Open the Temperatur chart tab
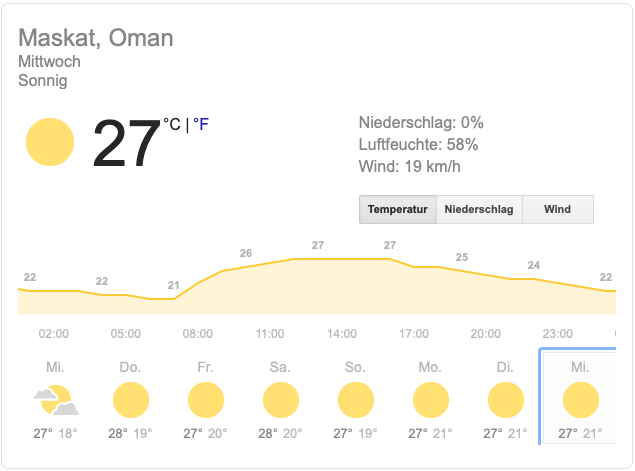635x471 pixels. [398, 209]
